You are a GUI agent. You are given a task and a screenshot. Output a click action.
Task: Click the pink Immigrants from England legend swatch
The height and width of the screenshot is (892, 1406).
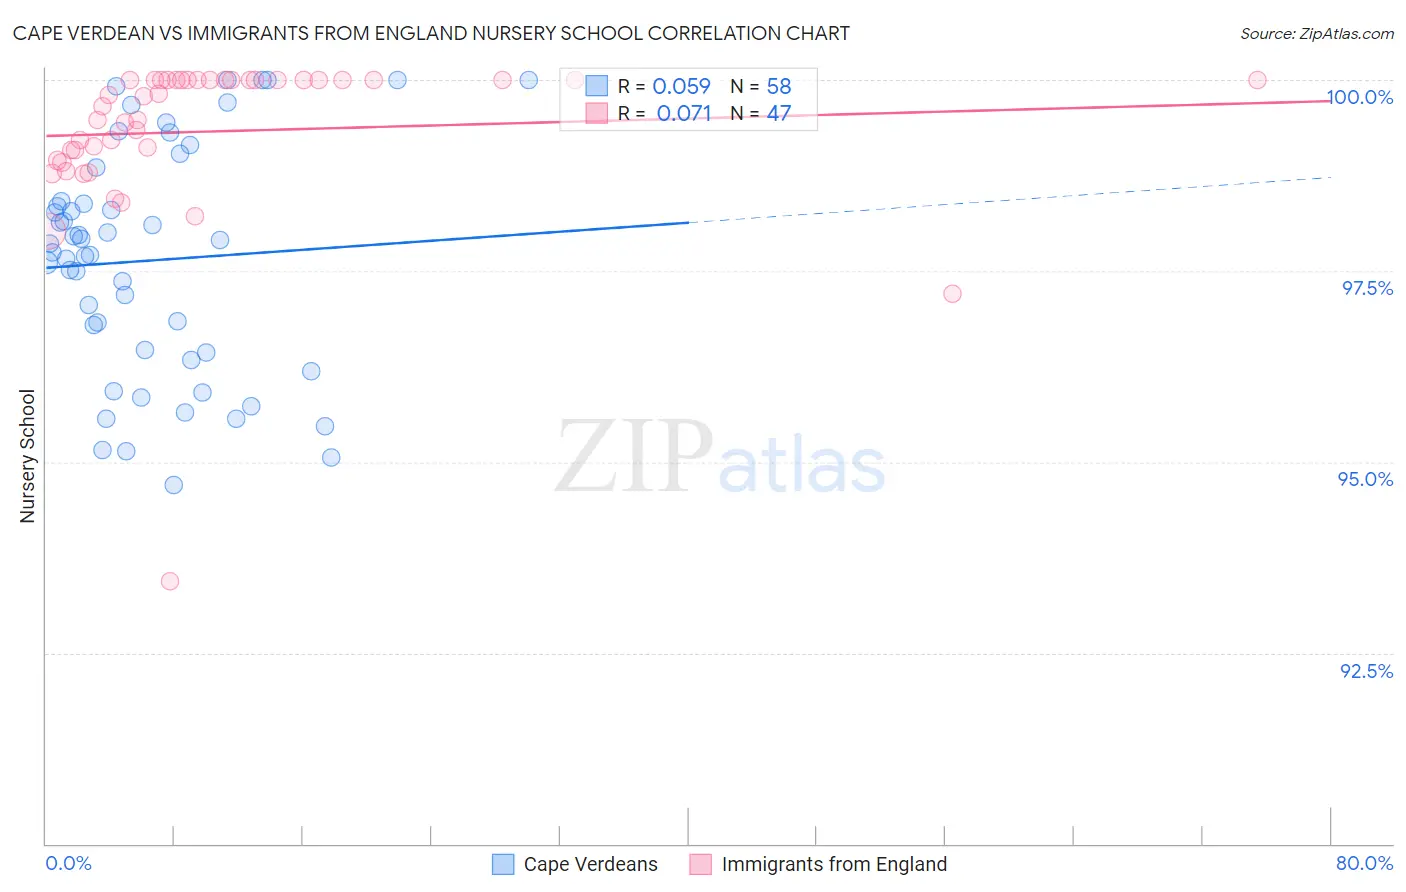(x=700, y=864)
